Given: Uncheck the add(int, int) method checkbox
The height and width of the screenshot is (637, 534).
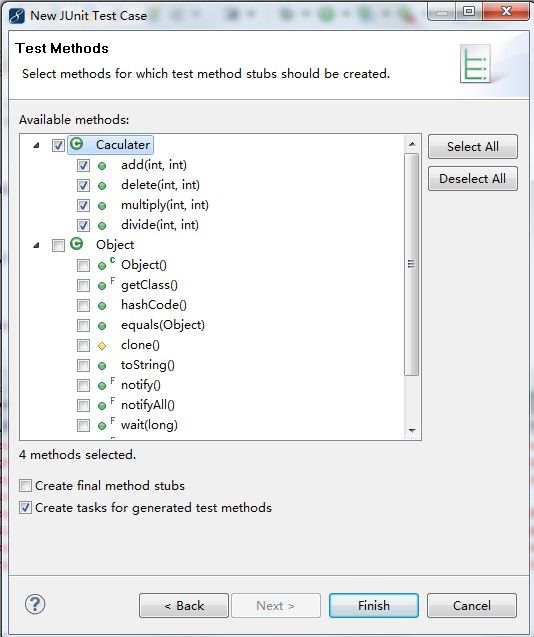Looking at the screenshot, I should [83, 165].
